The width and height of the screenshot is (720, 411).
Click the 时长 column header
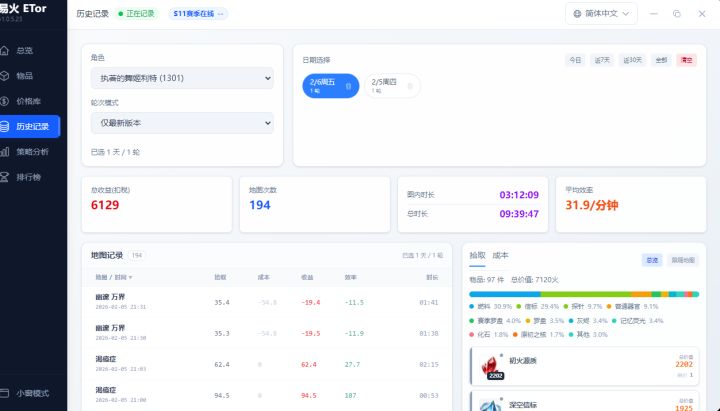coord(432,277)
